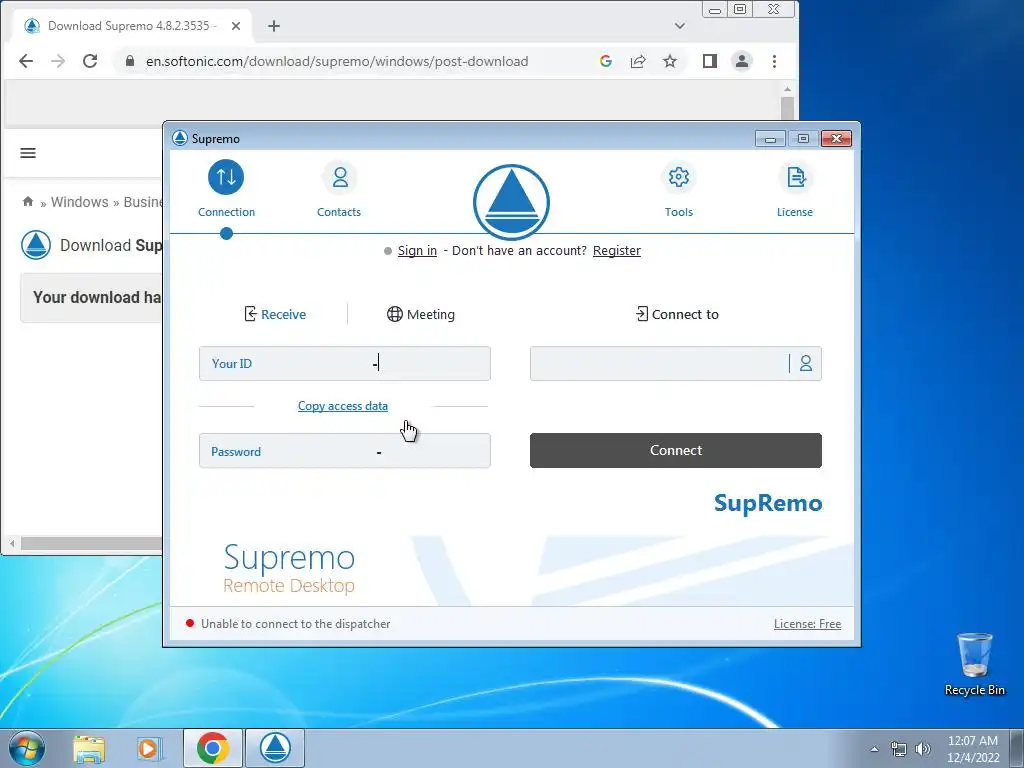Image resolution: width=1024 pixels, height=768 pixels.
Task: Bookmark this page with the star icon
Action: pyautogui.click(x=669, y=61)
